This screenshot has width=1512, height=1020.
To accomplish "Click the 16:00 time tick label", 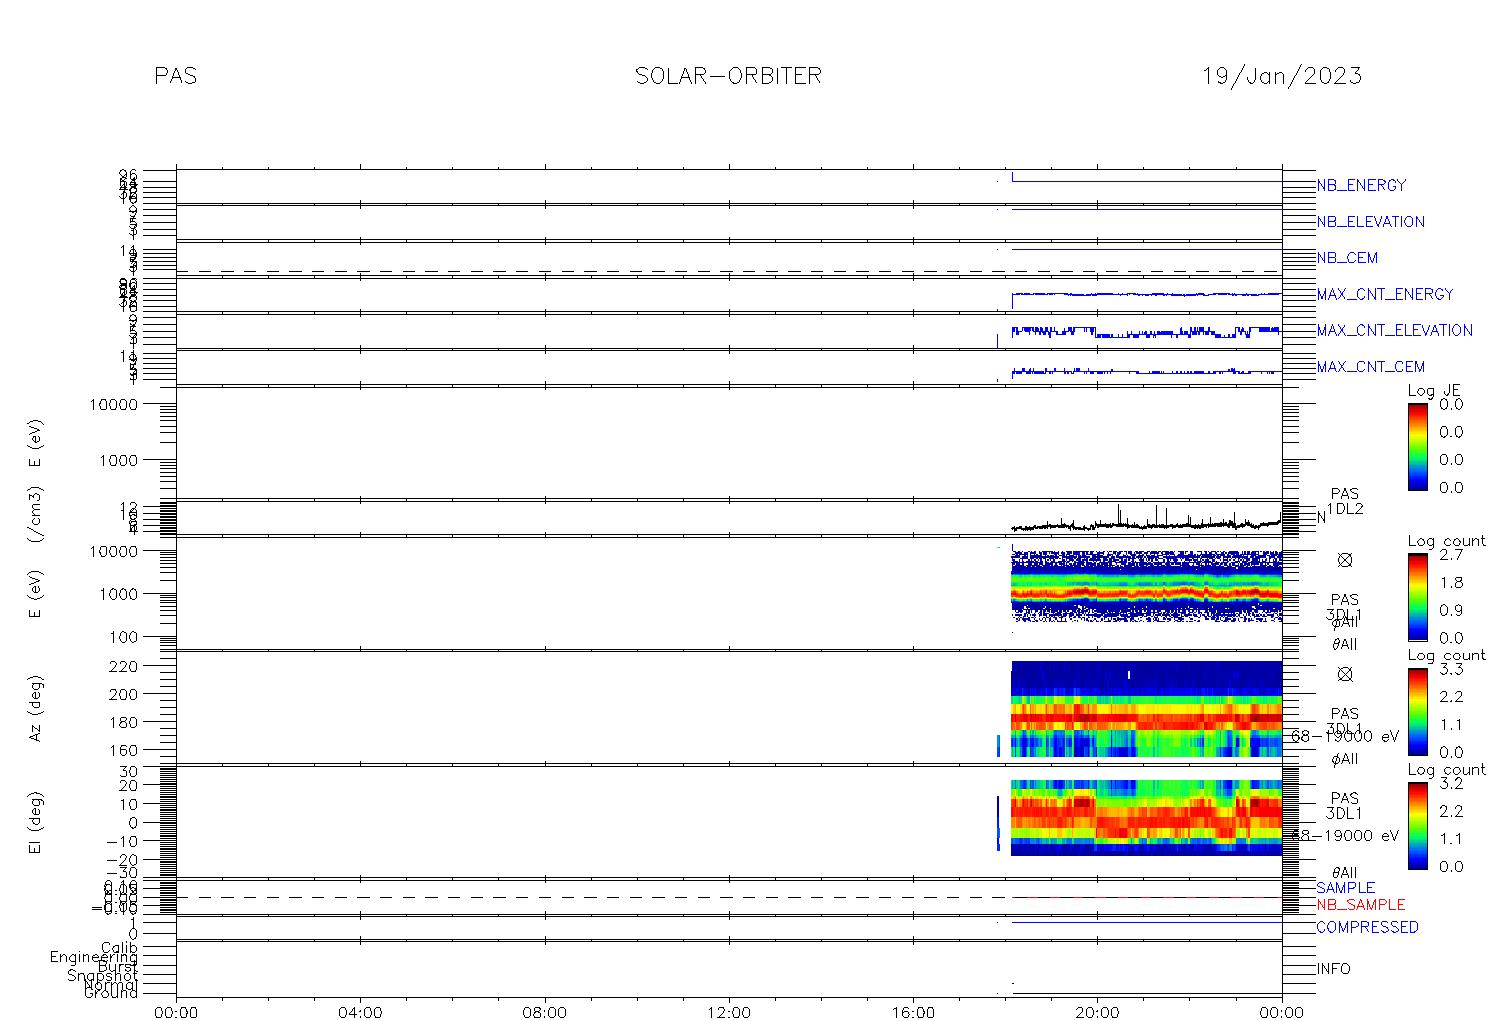I will [913, 1012].
